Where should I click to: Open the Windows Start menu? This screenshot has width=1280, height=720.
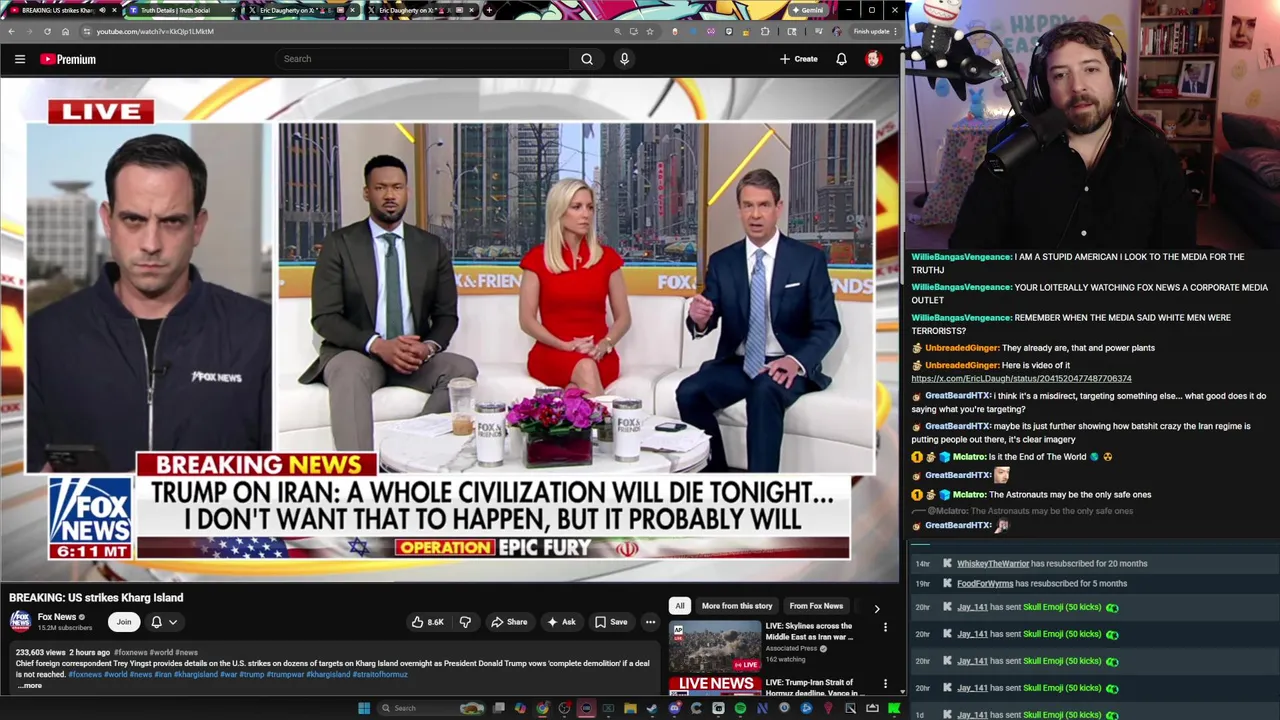[x=364, y=708]
